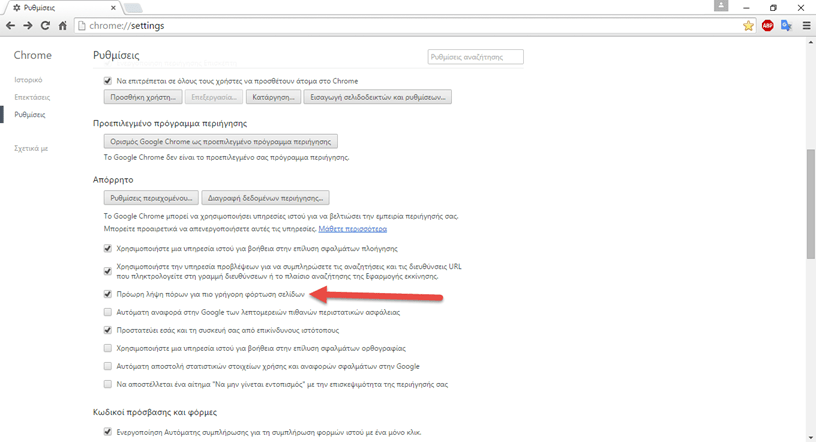The height and width of the screenshot is (442, 816).
Task: Toggle web service for navigation errors checkbox
Action: pyautogui.click(x=108, y=248)
